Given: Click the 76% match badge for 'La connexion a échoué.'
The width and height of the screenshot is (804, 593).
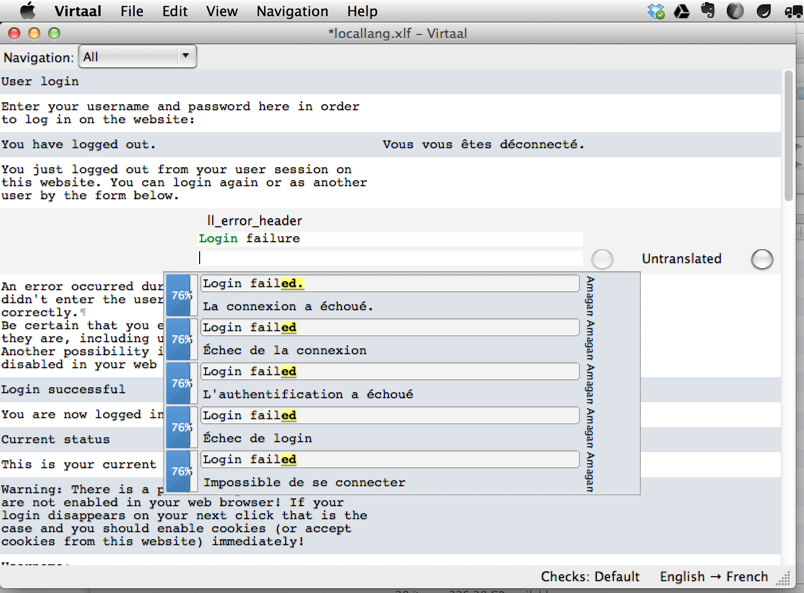Looking at the screenshot, I should [x=181, y=295].
